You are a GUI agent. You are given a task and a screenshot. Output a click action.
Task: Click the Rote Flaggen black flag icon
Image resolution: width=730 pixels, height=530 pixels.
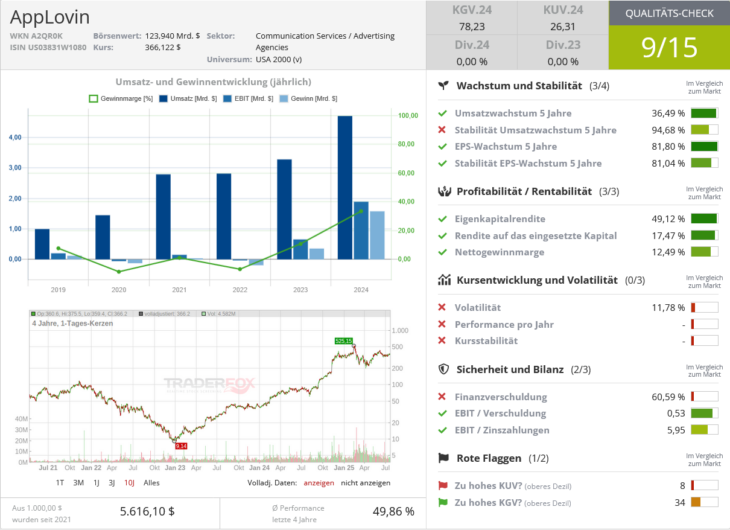tap(444, 458)
